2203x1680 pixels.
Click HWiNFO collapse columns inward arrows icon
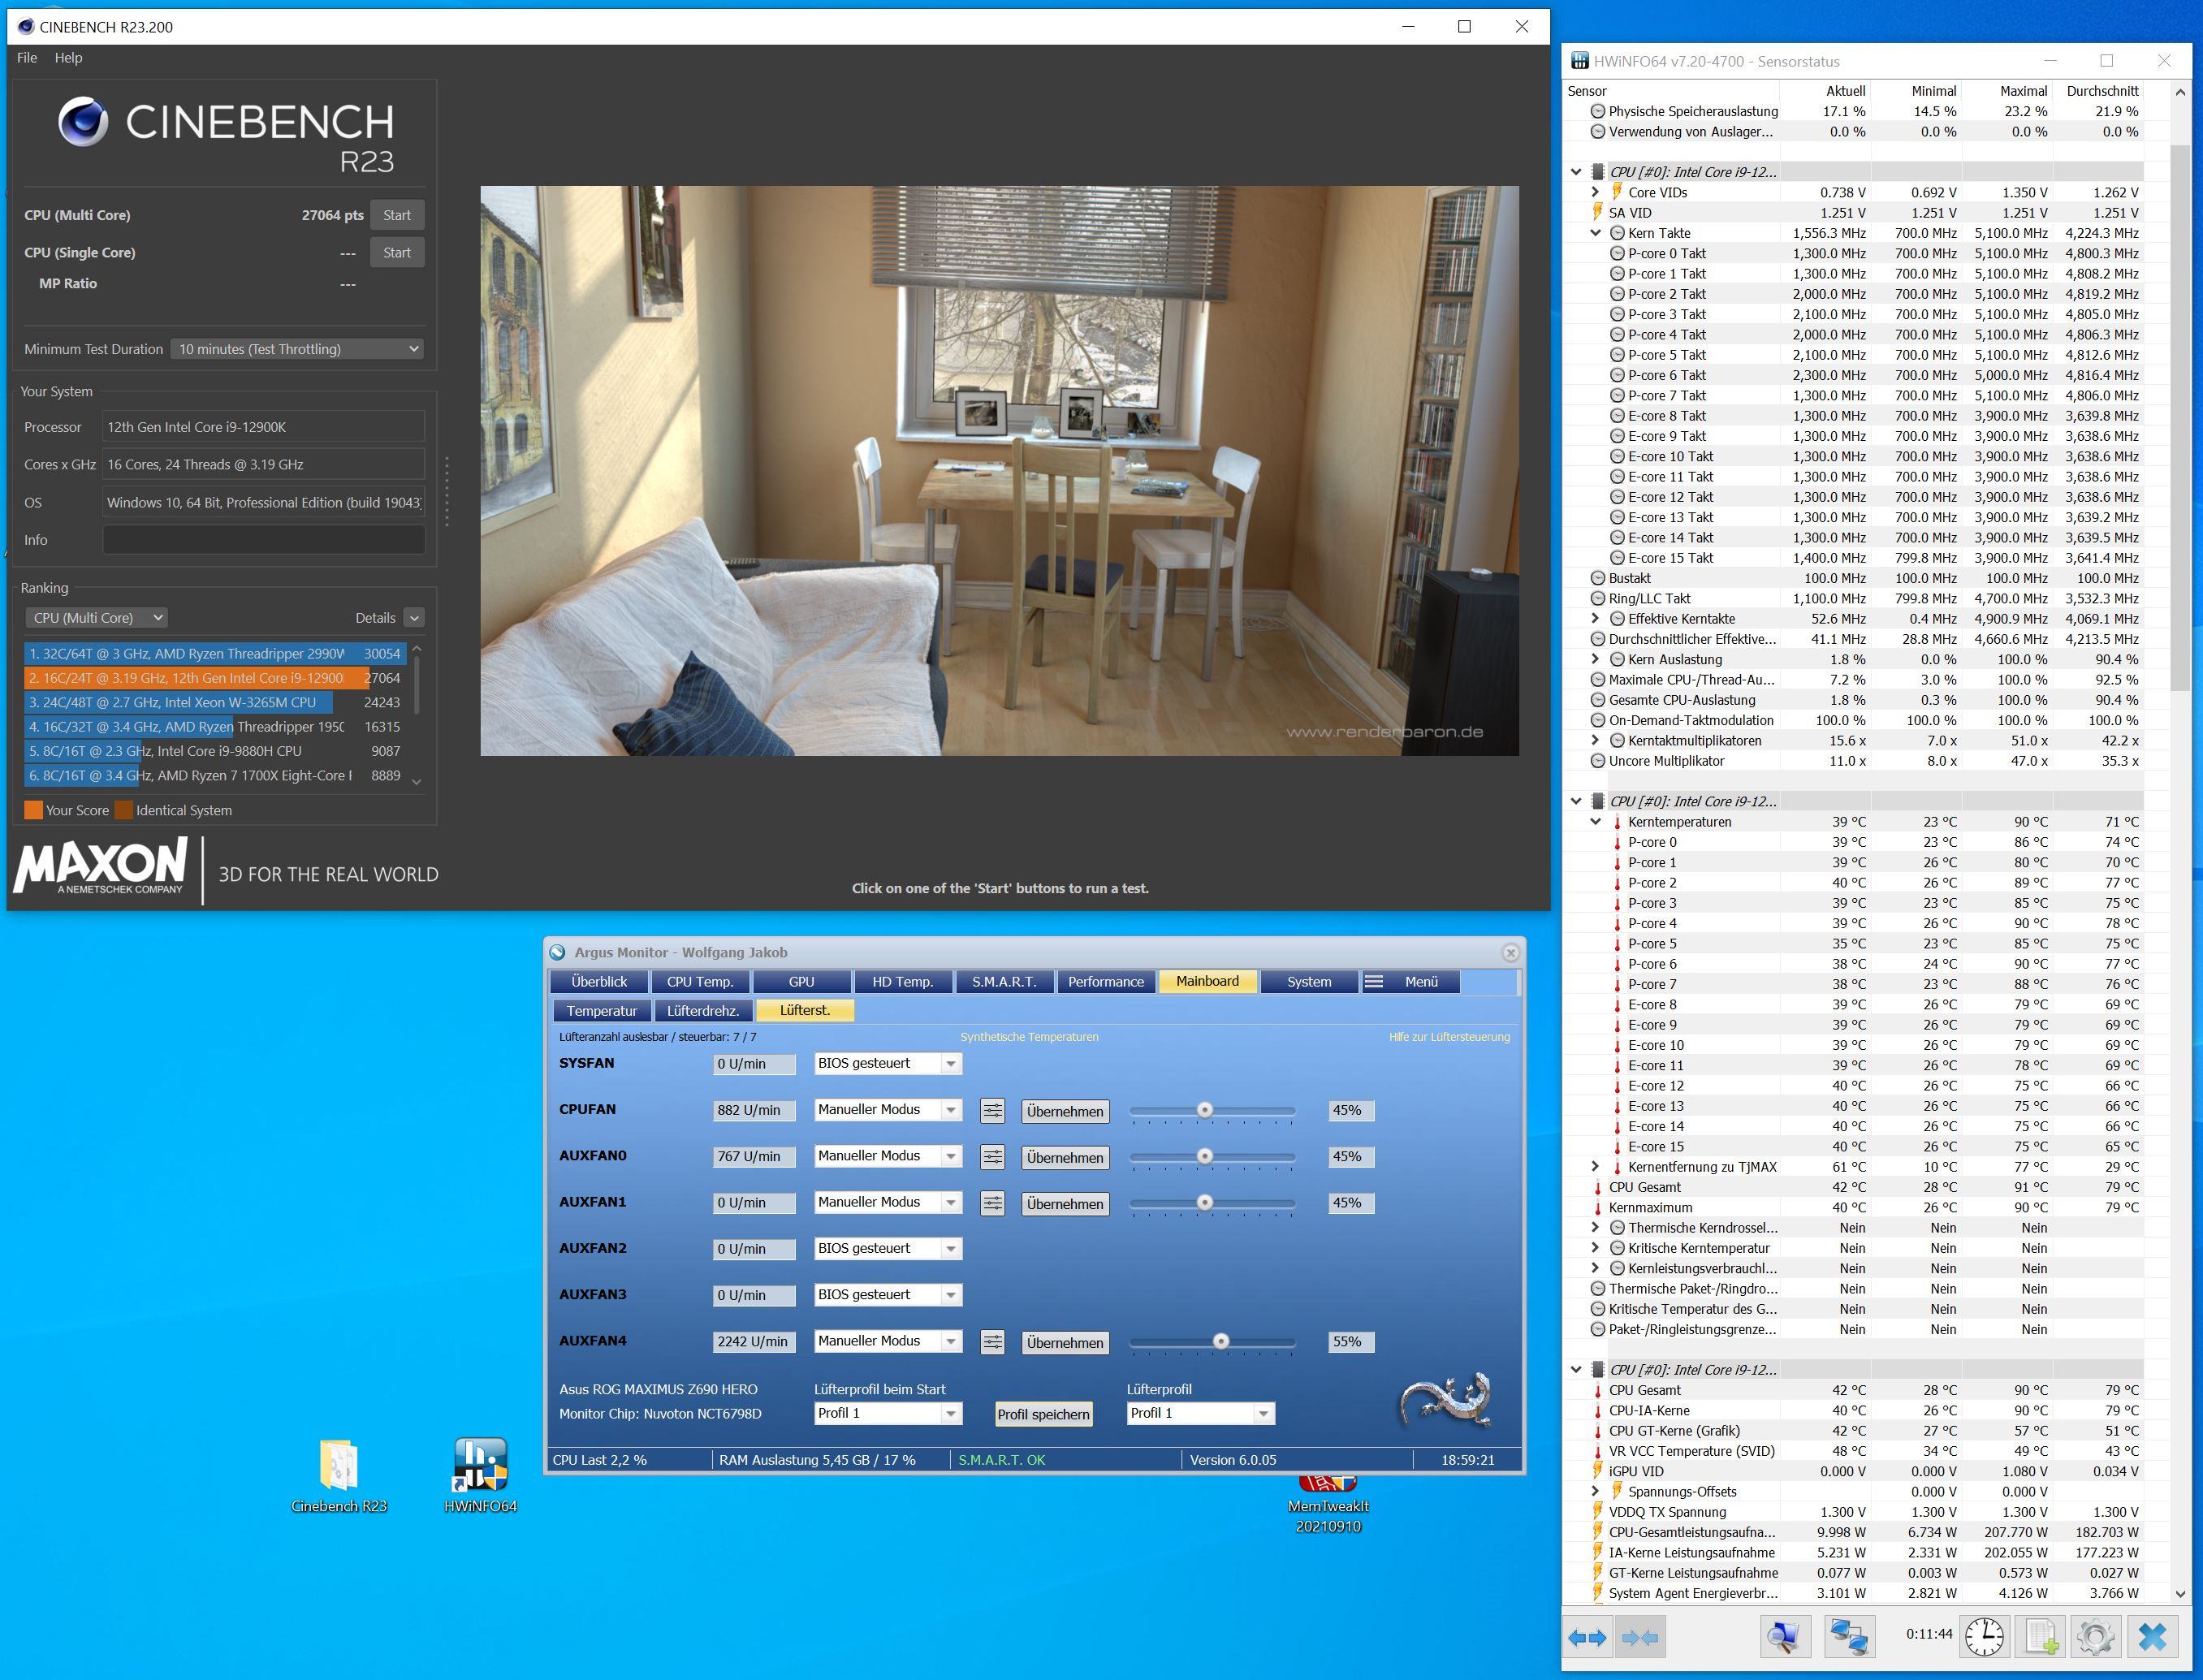coord(1640,1638)
